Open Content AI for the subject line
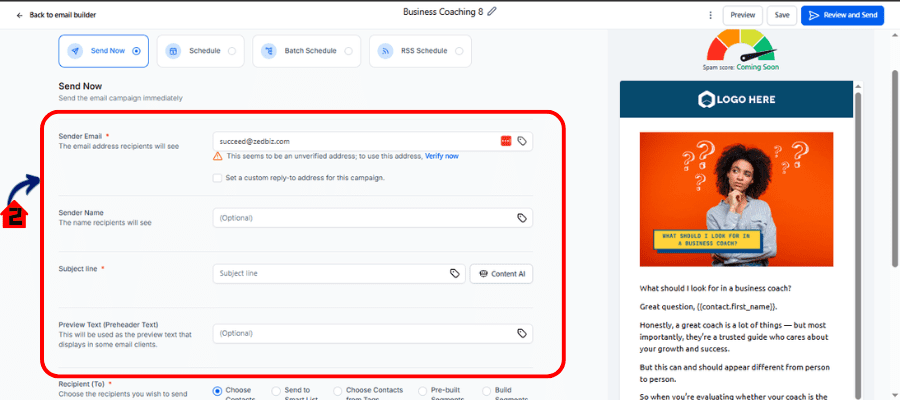Screen dimensions: 900x400 [x=501, y=273]
